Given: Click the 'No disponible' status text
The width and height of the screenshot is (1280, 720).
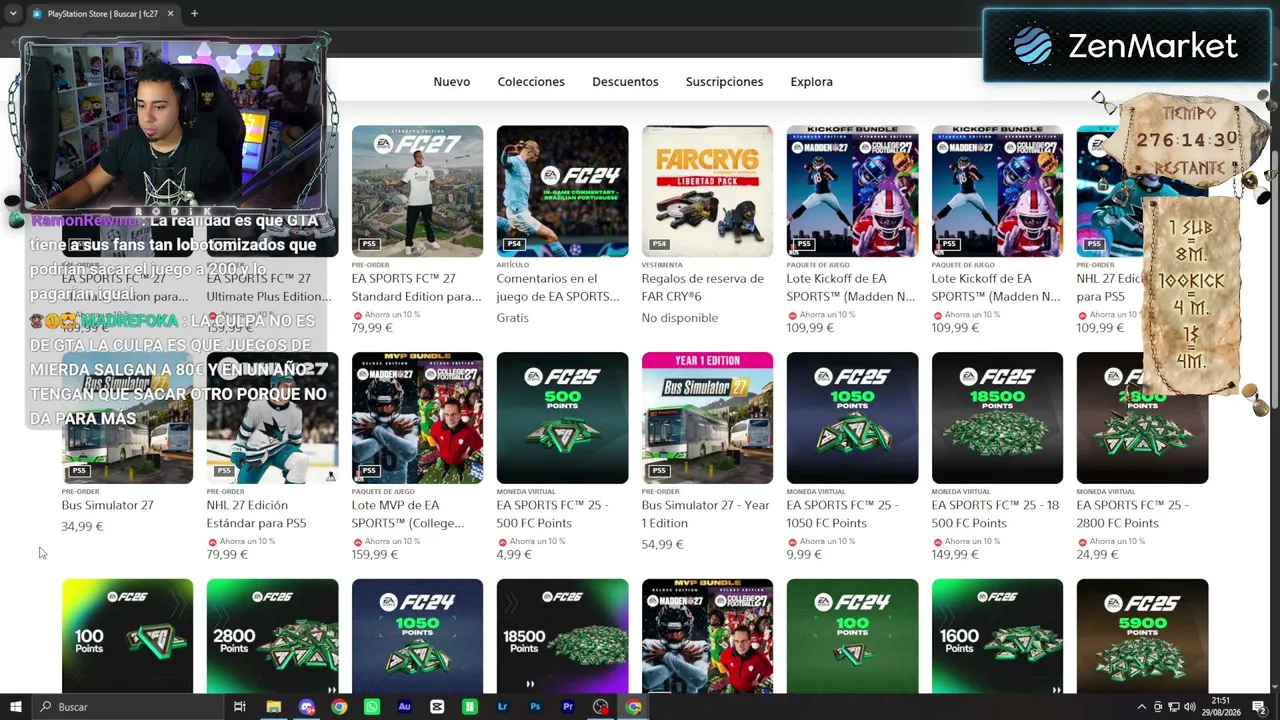Looking at the screenshot, I should coord(680,318).
